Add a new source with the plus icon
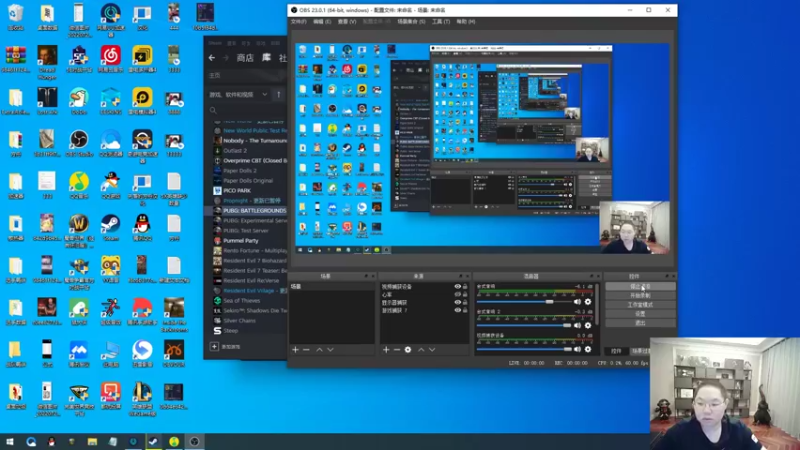This screenshot has height=450, width=800. coord(386,349)
